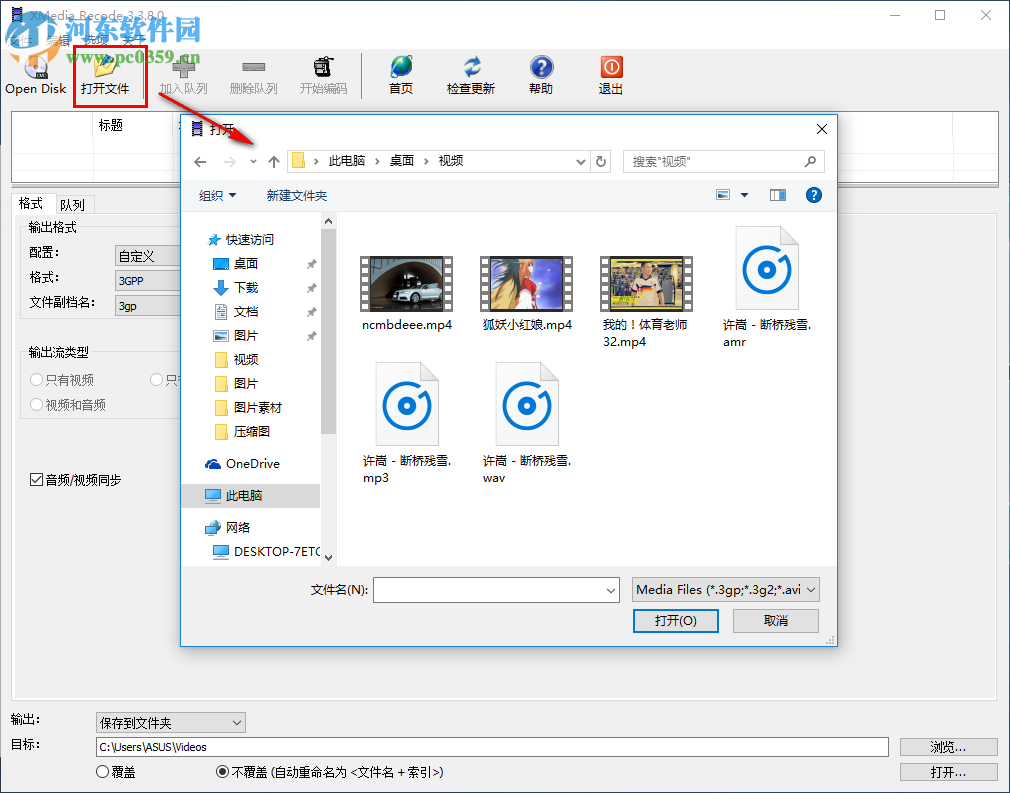Enable the 音频/视频同步 checkbox
The image size is (1010, 793).
tap(36, 479)
